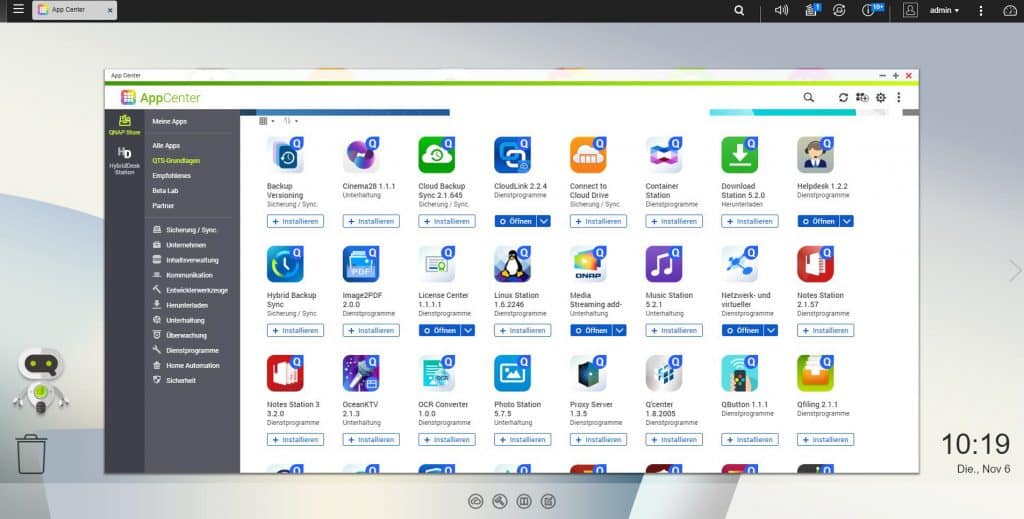The image size is (1024, 519).
Task: Open the Helpdesk app icon
Action: pyautogui.click(x=816, y=155)
